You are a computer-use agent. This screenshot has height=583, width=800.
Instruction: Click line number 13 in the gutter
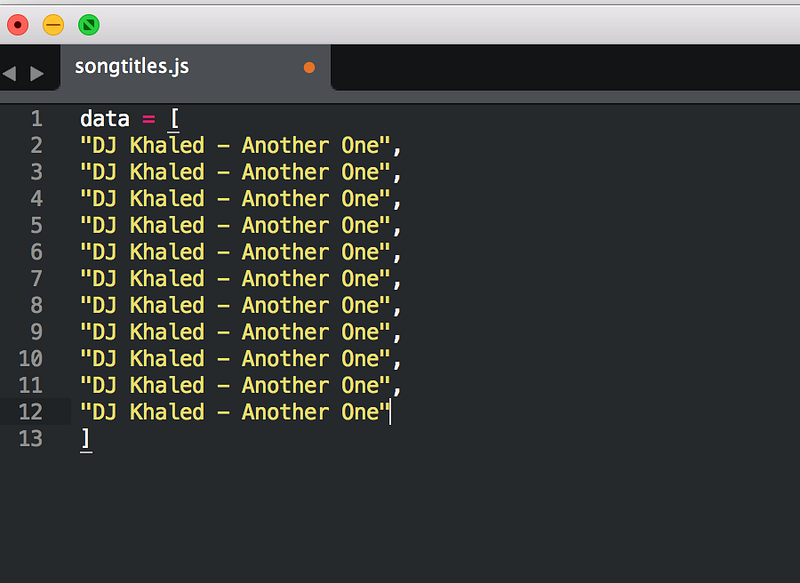(31, 438)
